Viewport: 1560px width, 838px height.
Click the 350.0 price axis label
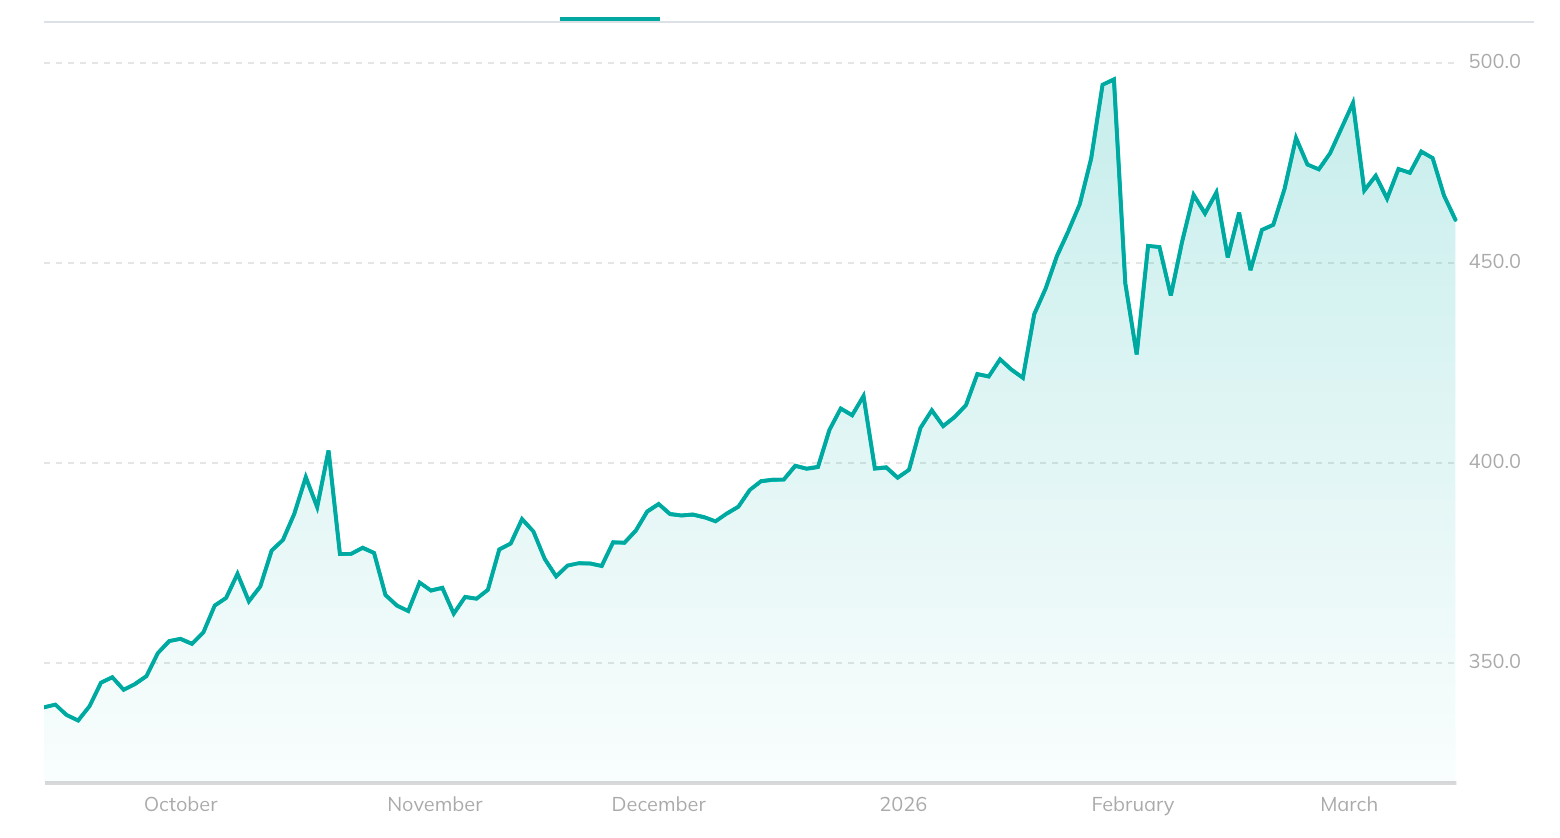coord(1494,662)
